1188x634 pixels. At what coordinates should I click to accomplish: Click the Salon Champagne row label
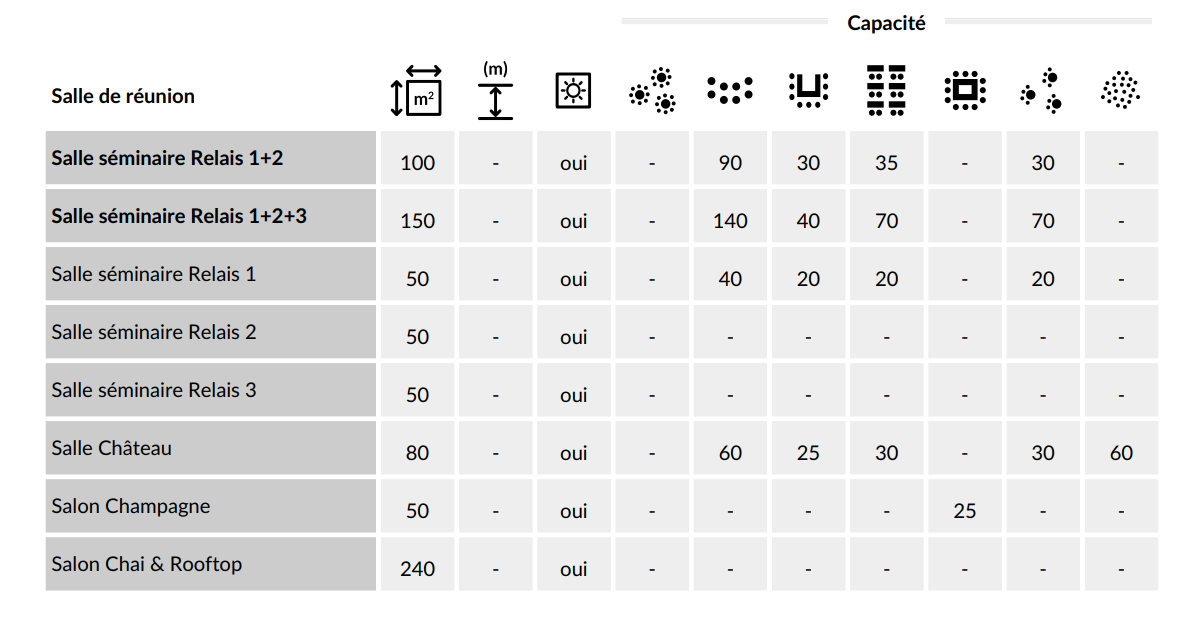[131, 506]
